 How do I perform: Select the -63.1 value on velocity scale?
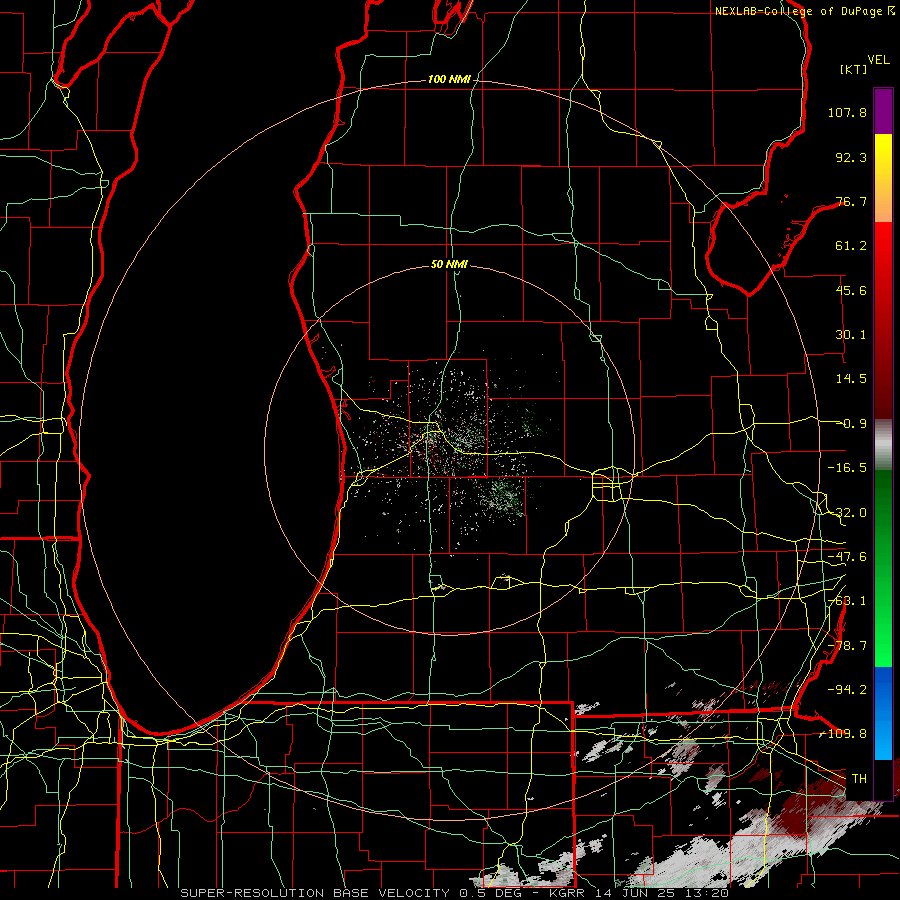coord(847,601)
